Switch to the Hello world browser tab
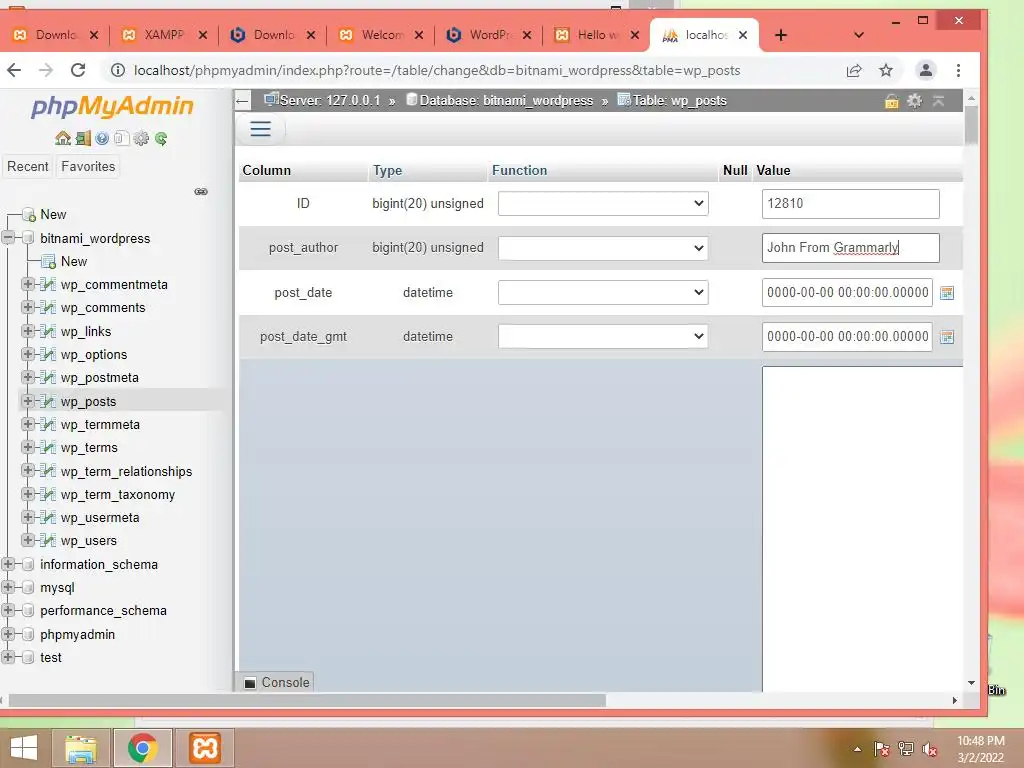Screen dimensions: 1024x768 coord(598,35)
